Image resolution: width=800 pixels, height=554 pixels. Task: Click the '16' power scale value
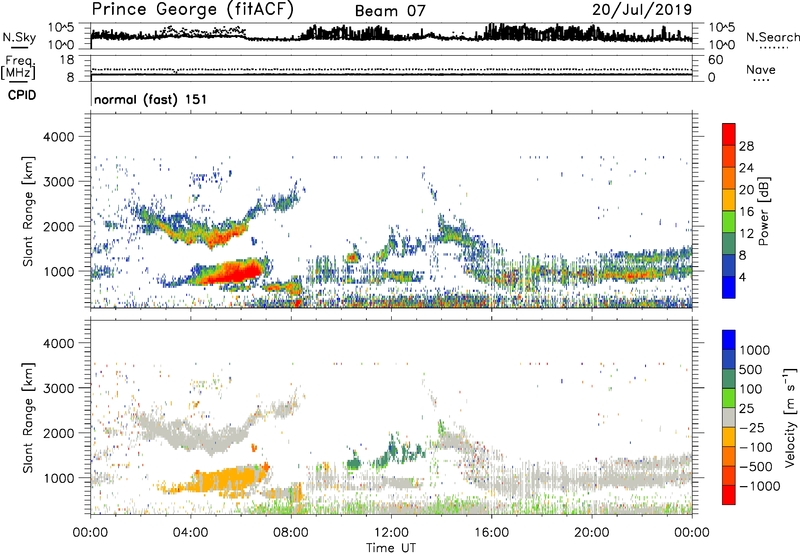point(746,212)
